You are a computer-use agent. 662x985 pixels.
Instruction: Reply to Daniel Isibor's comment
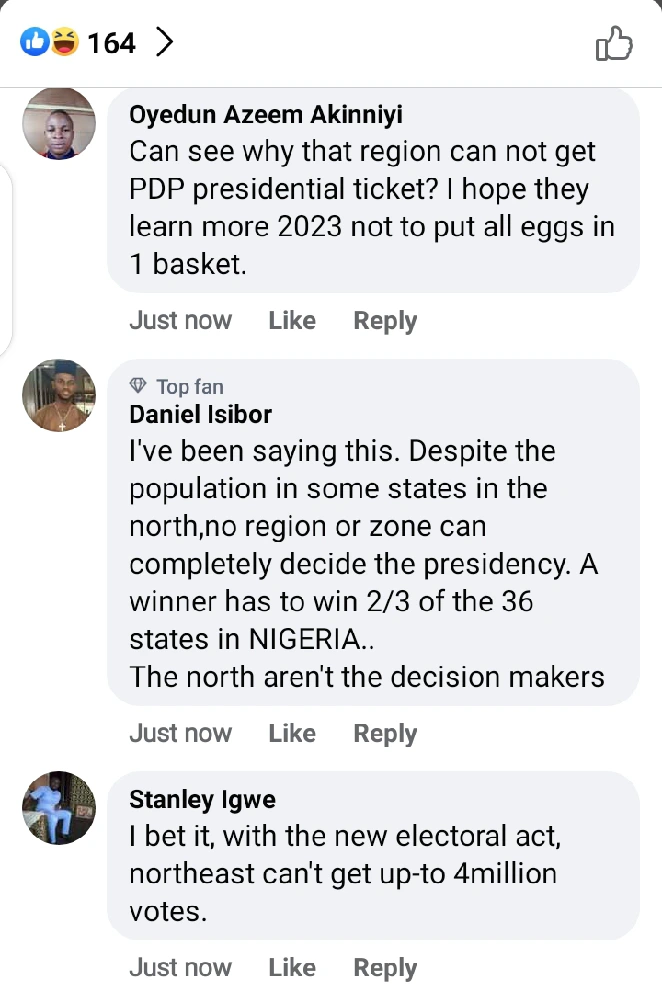coord(385,734)
